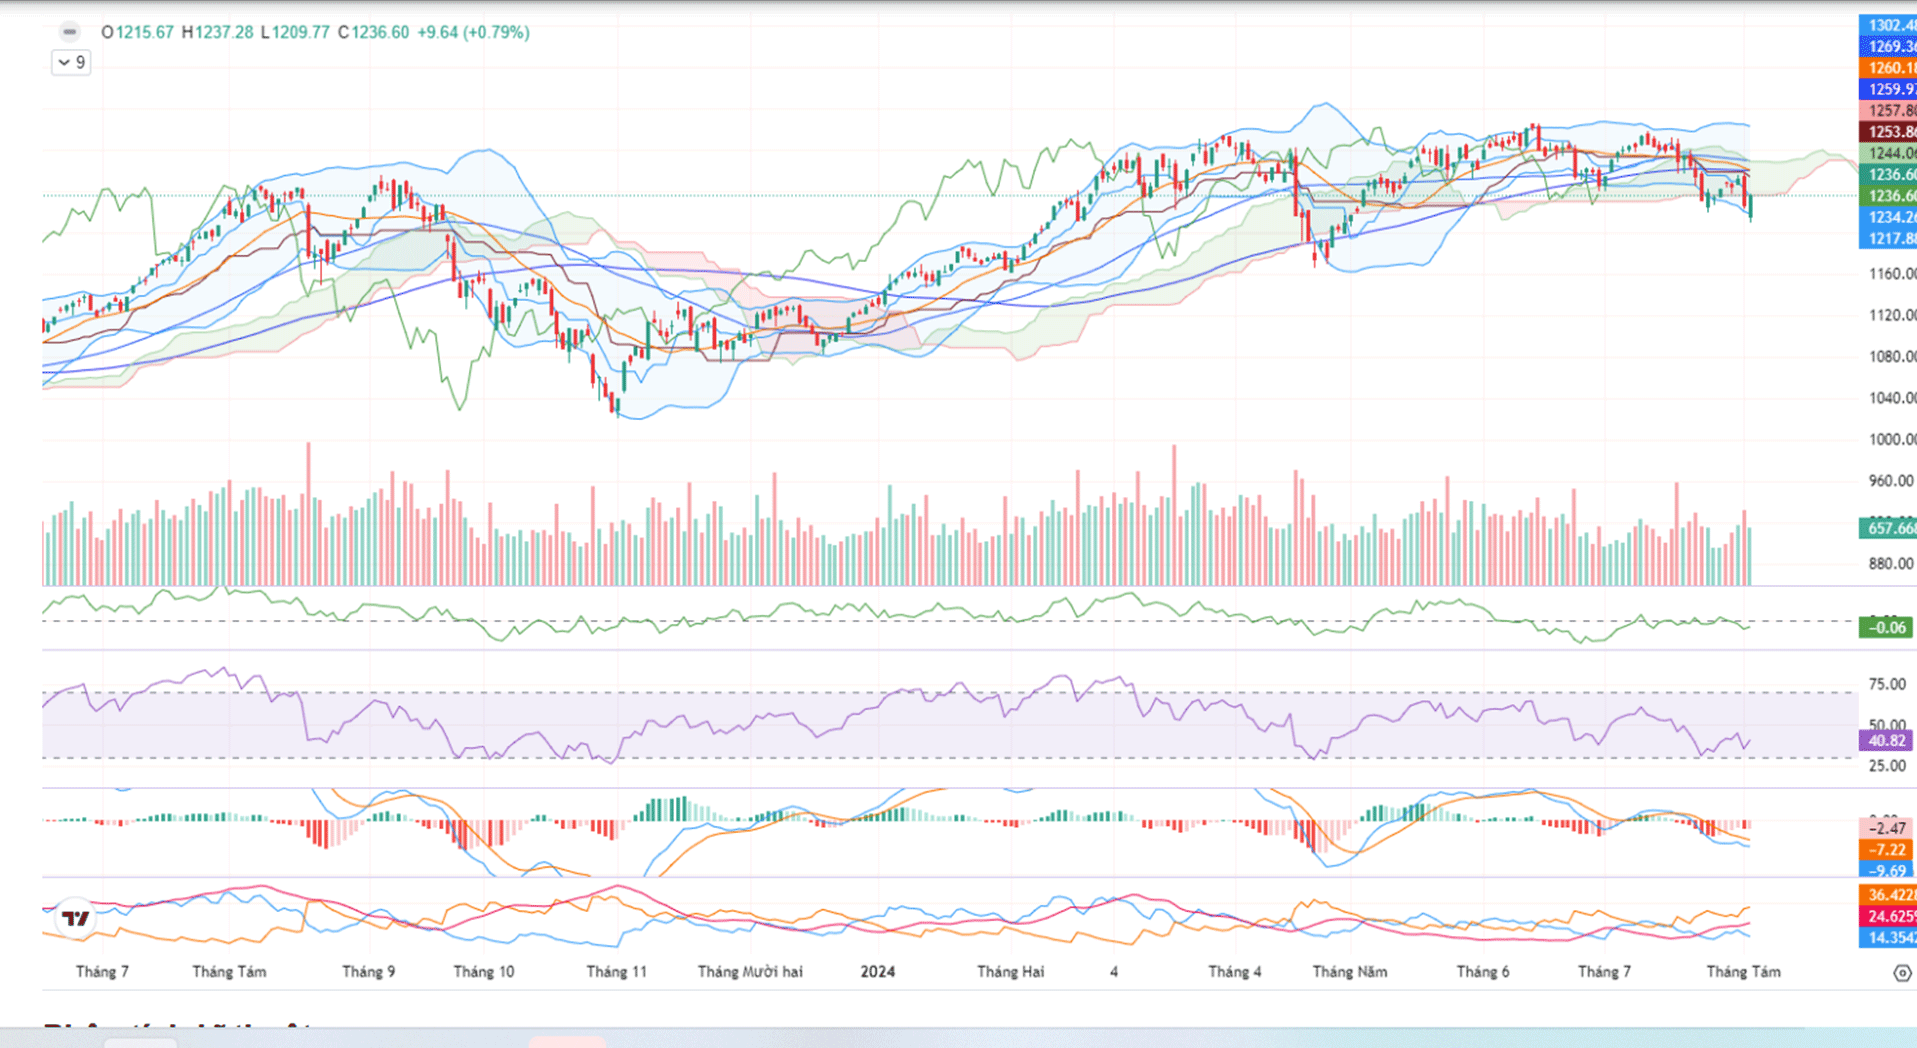1917x1048 pixels.
Task: Click the 1040.00 price axis tick
Action: [1892, 398]
